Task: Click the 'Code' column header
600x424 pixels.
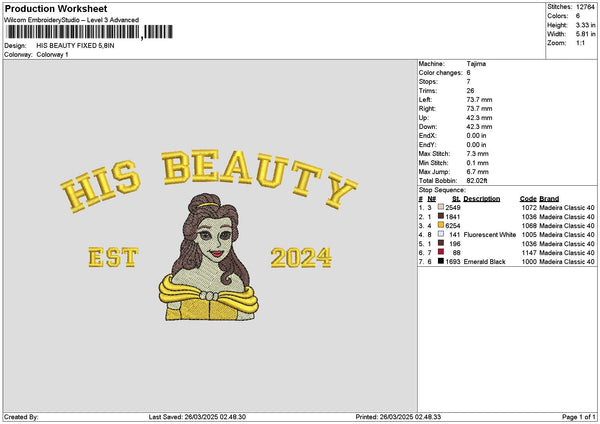Action: pyautogui.click(x=528, y=199)
